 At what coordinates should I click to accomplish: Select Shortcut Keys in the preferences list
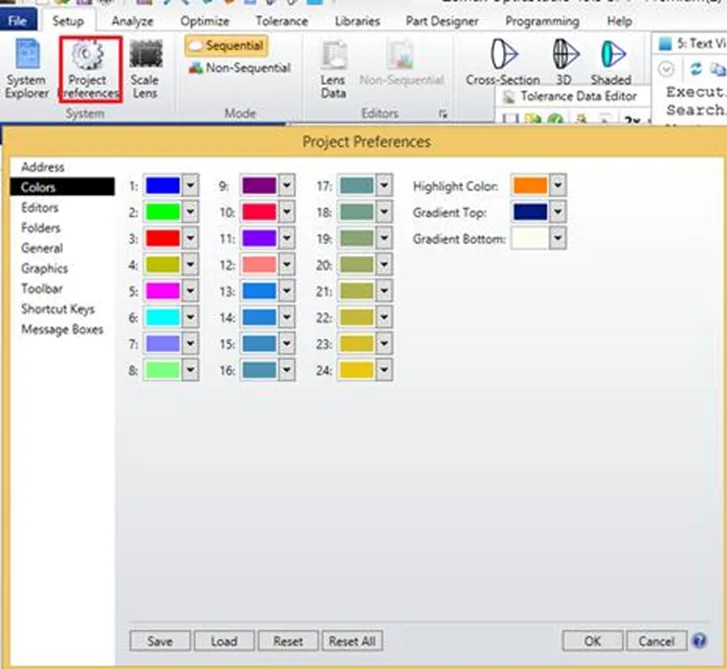click(58, 309)
